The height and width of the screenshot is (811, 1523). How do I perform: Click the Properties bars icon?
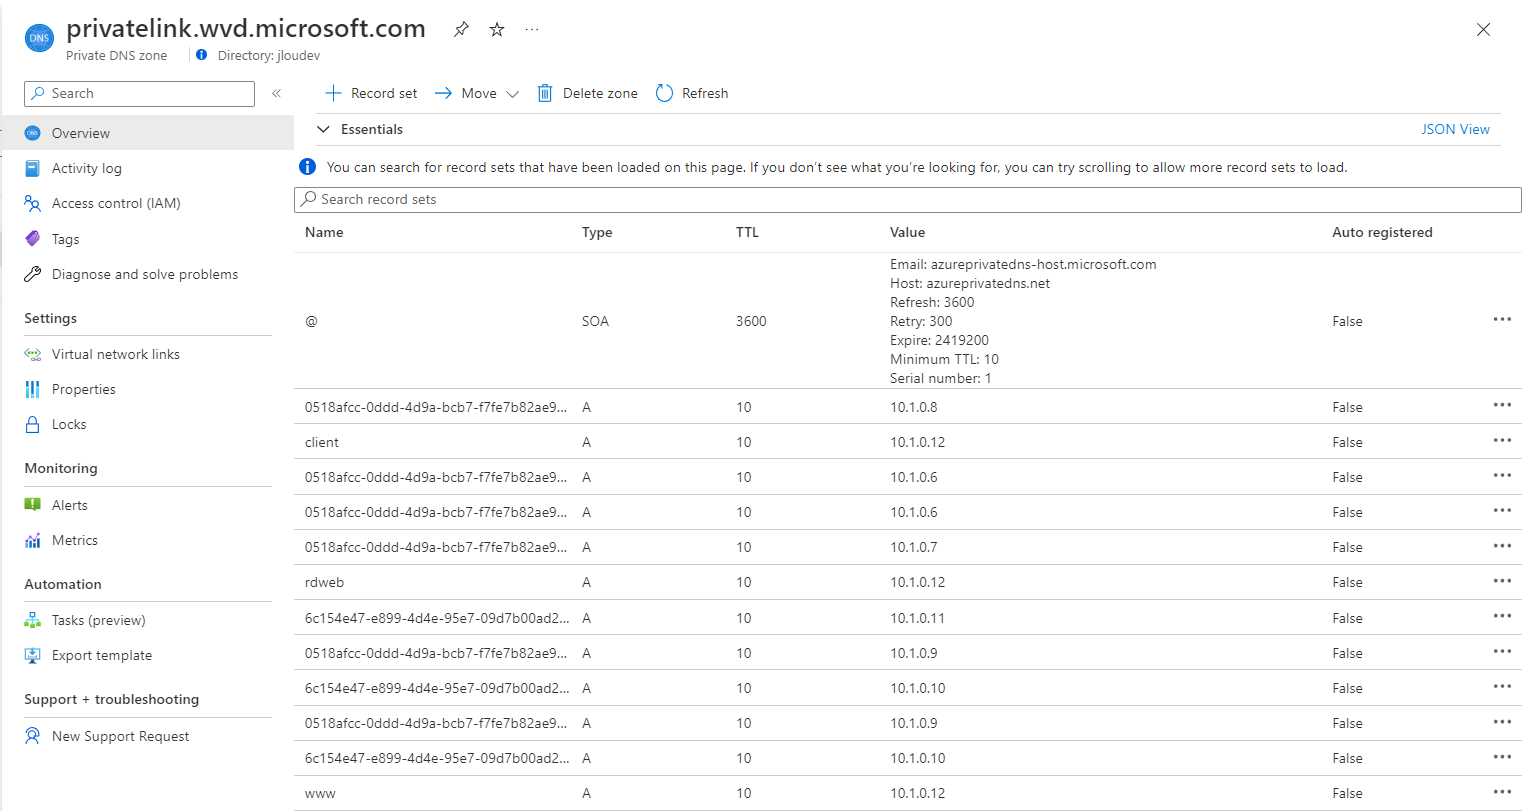point(33,389)
